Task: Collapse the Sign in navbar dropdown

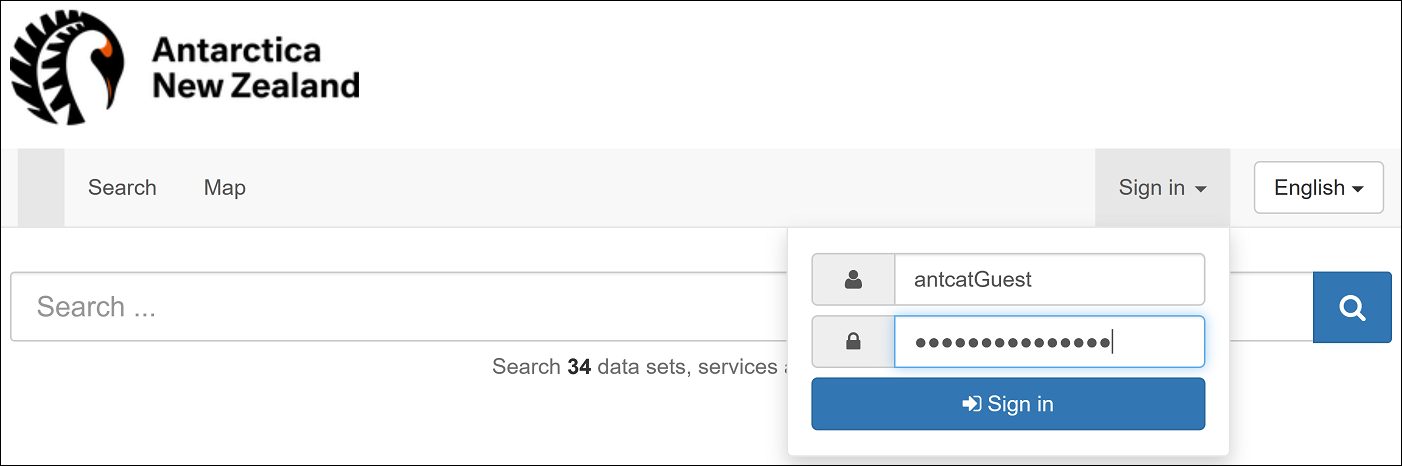Action: tap(1162, 188)
